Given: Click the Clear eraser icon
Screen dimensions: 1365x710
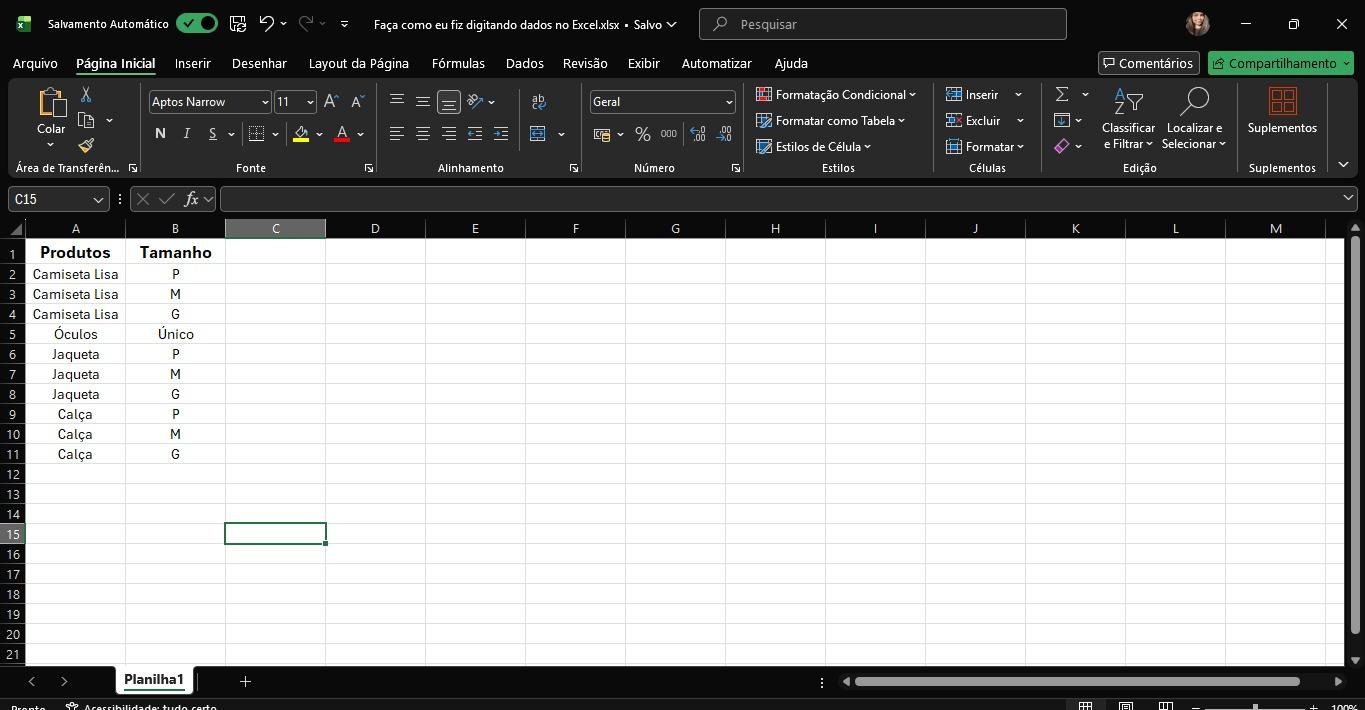Looking at the screenshot, I should point(1061,146).
